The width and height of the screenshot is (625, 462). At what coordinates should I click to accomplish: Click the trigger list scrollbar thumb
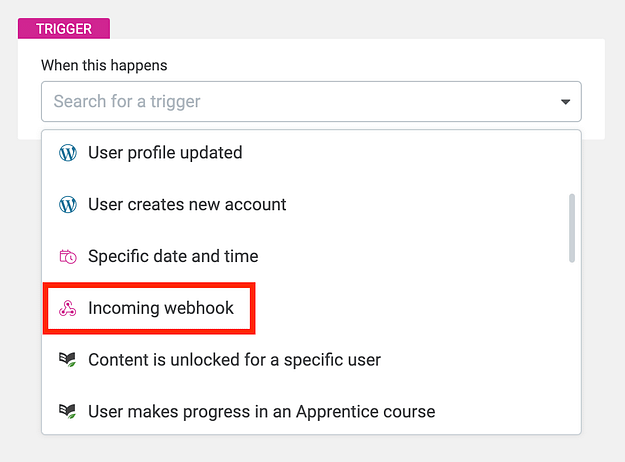tap(572, 227)
